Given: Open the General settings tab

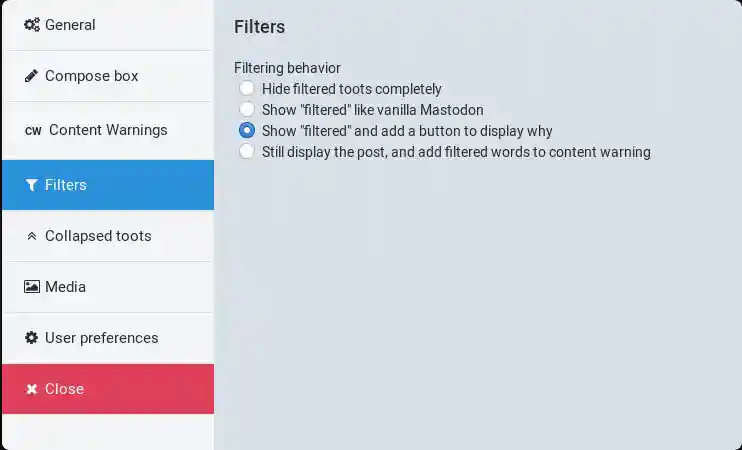Looking at the screenshot, I should 70,25.
